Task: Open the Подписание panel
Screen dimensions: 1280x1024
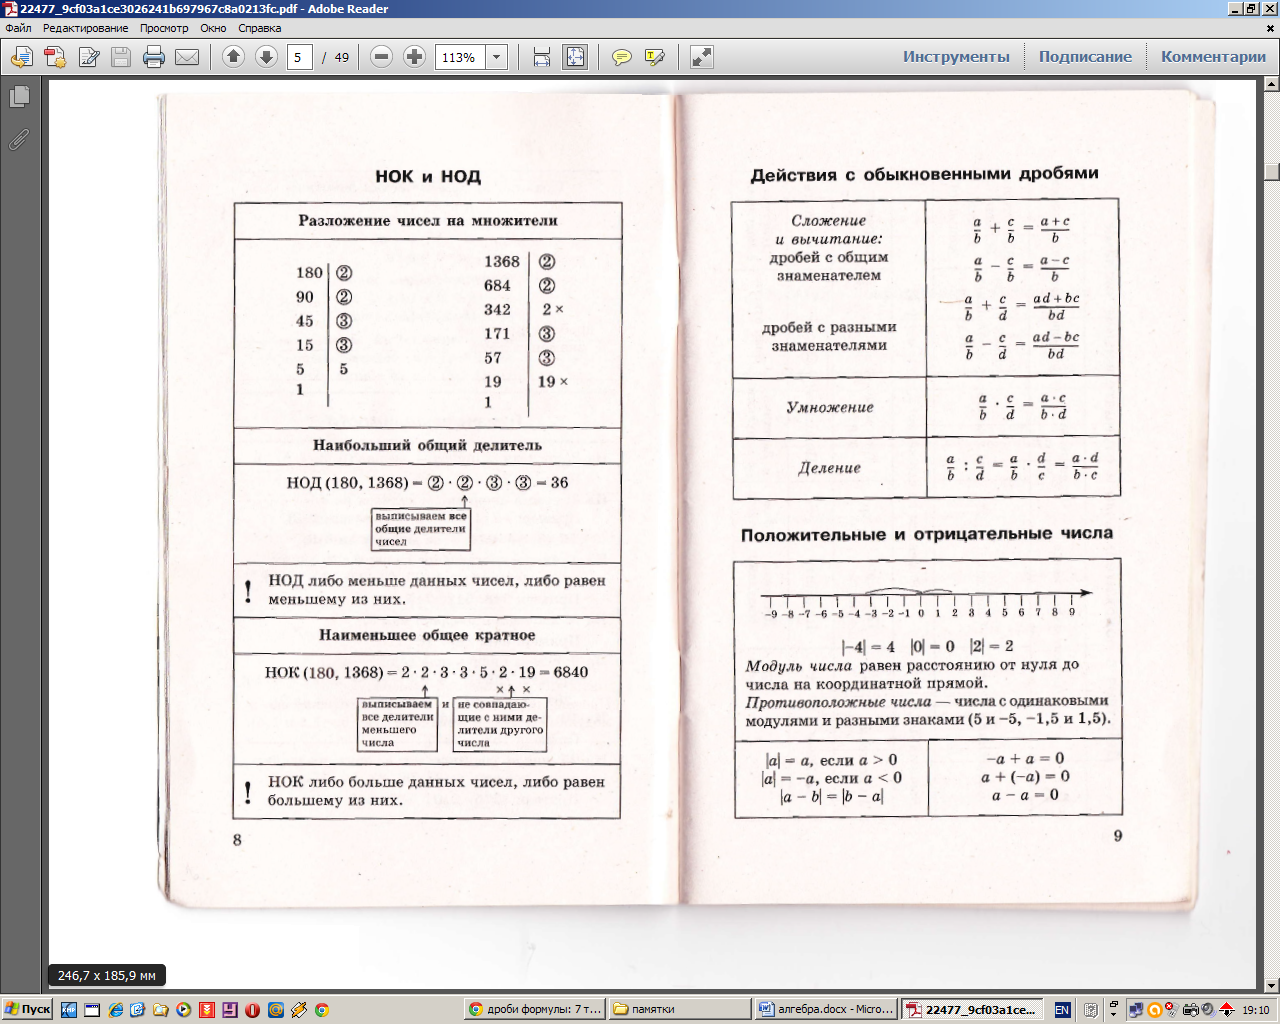Action: (1085, 57)
